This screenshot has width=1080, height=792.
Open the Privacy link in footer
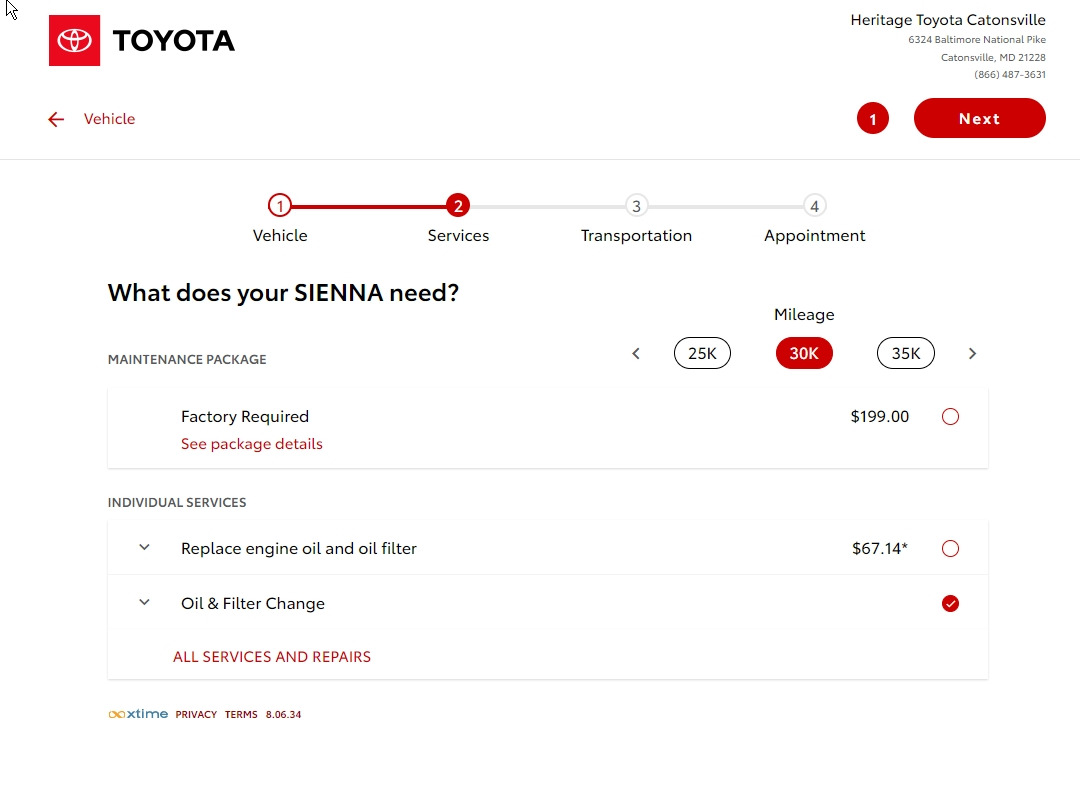pos(196,715)
